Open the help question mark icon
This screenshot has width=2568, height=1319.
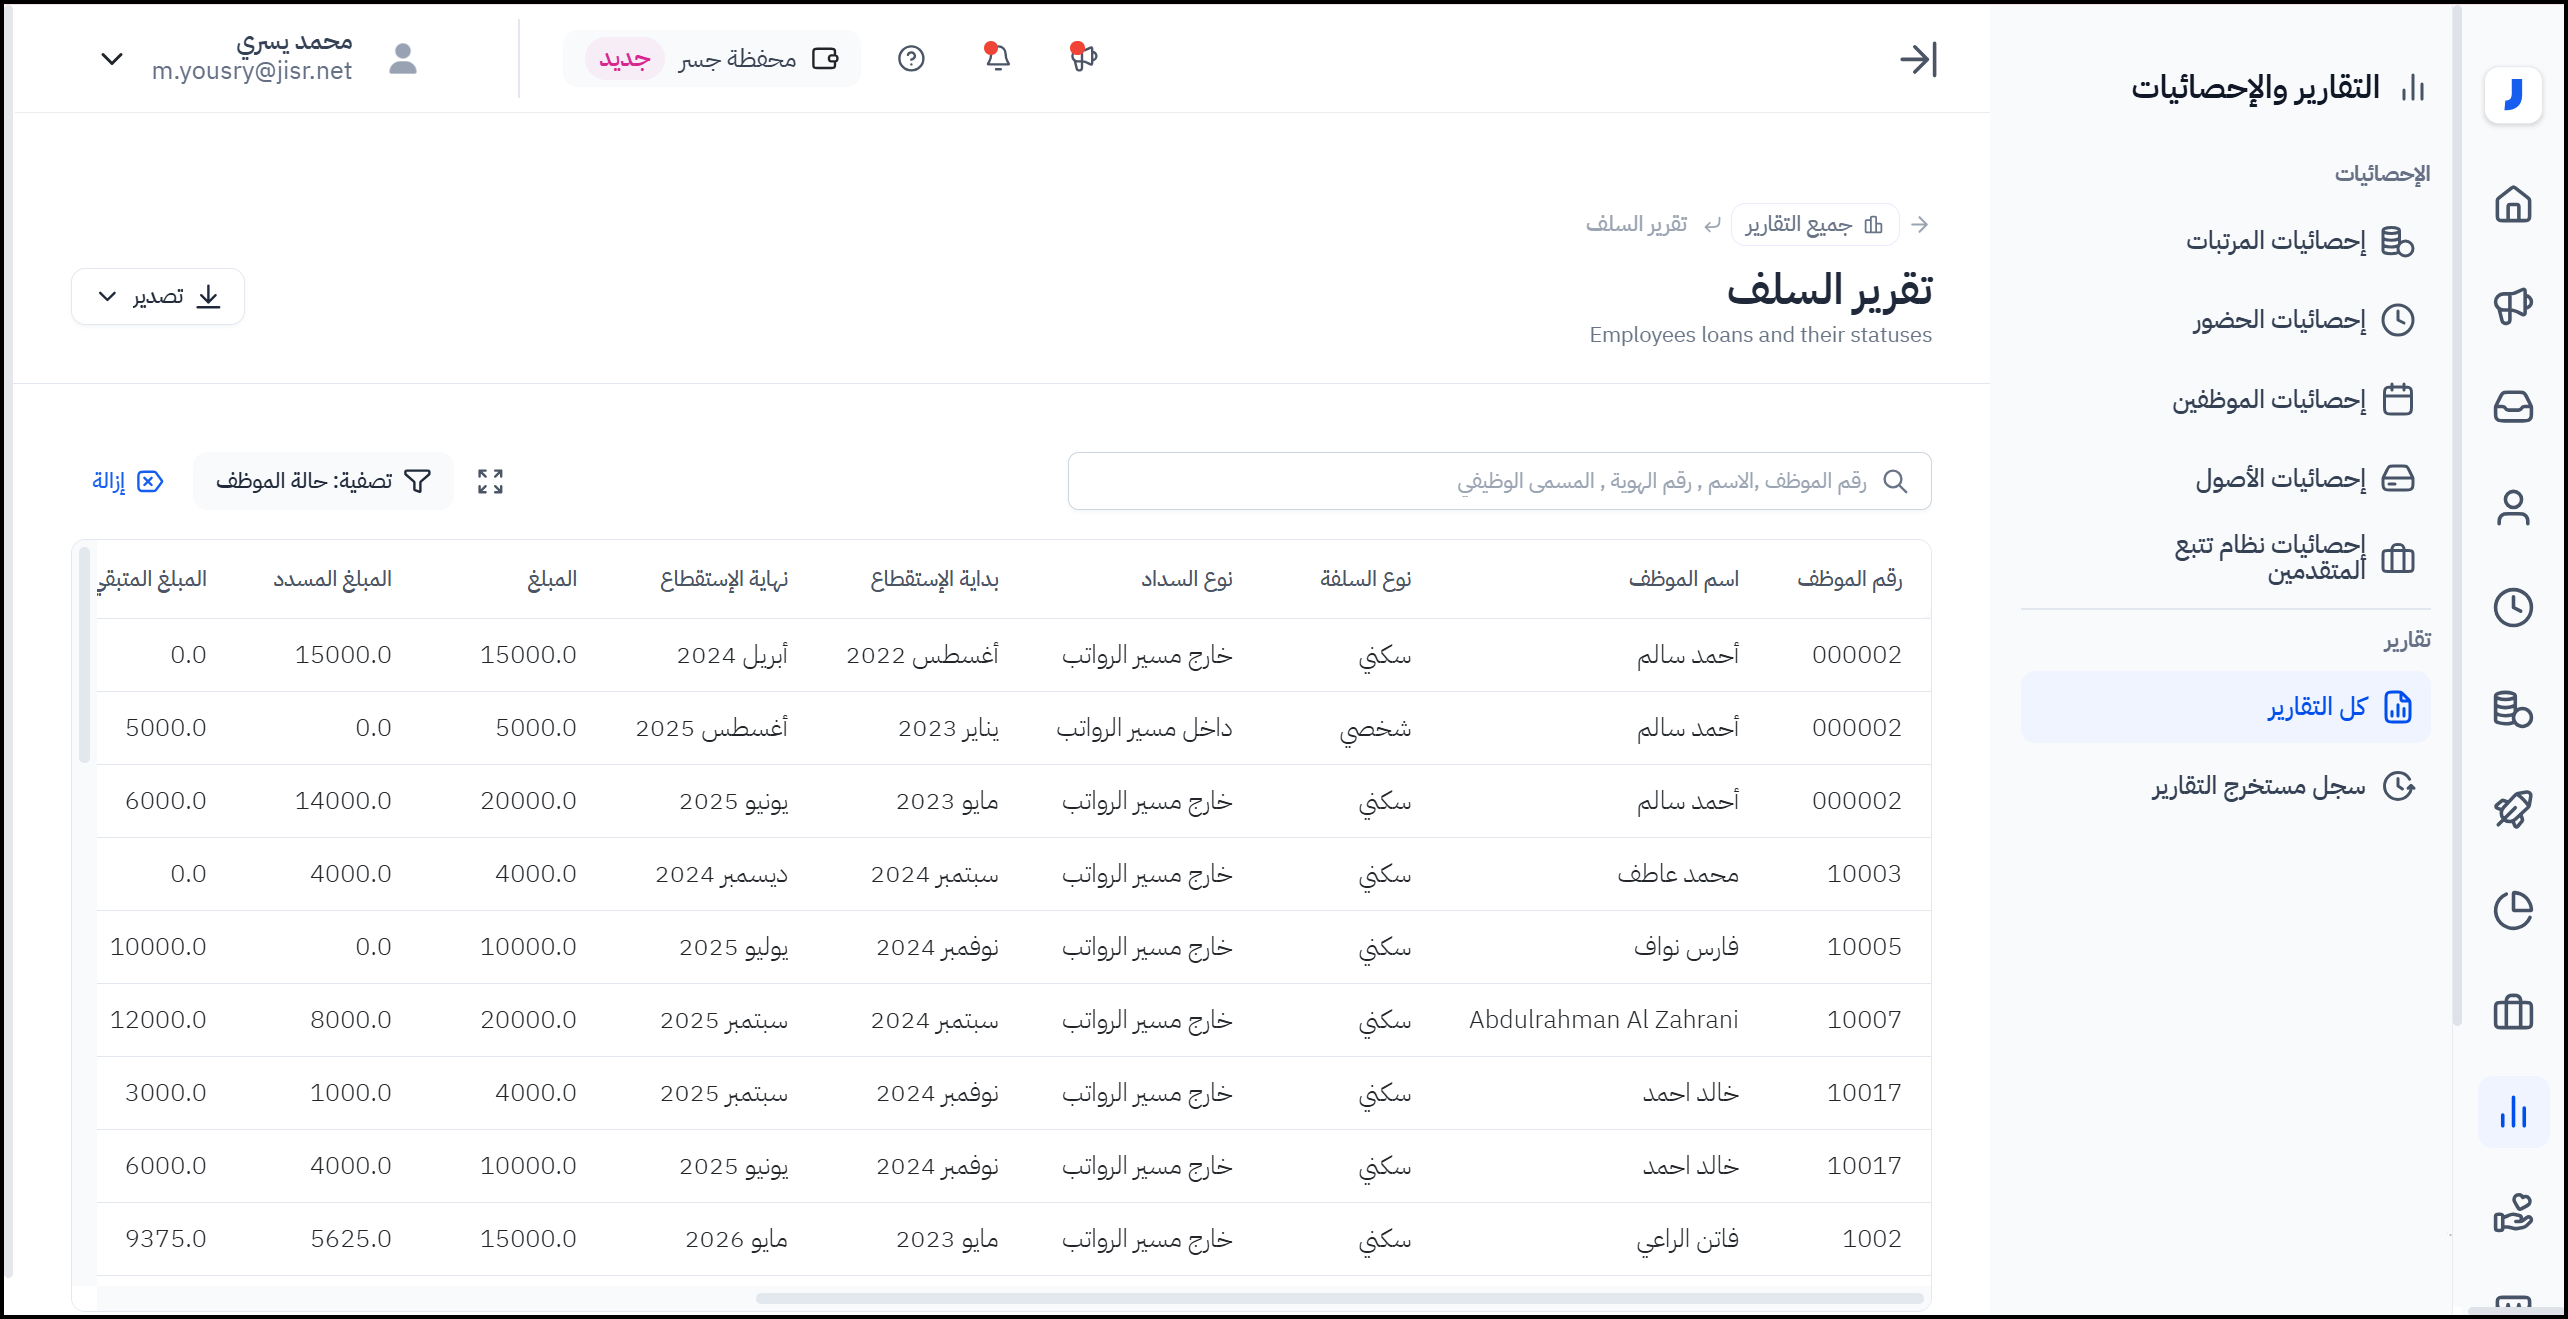(x=910, y=59)
